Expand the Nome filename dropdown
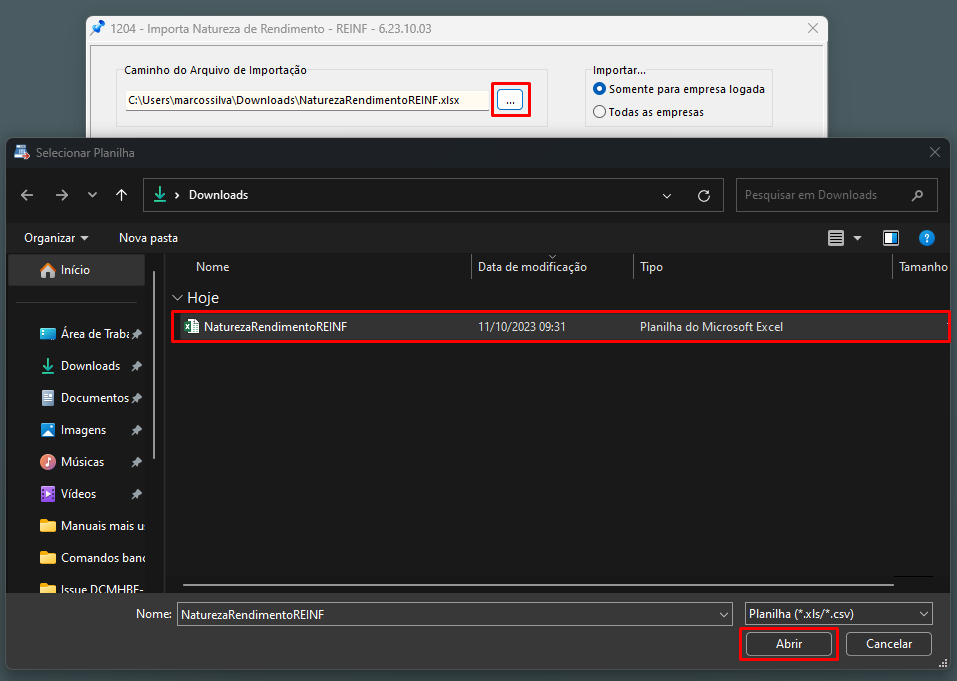This screenshot has height=681, width=957. 724,614
